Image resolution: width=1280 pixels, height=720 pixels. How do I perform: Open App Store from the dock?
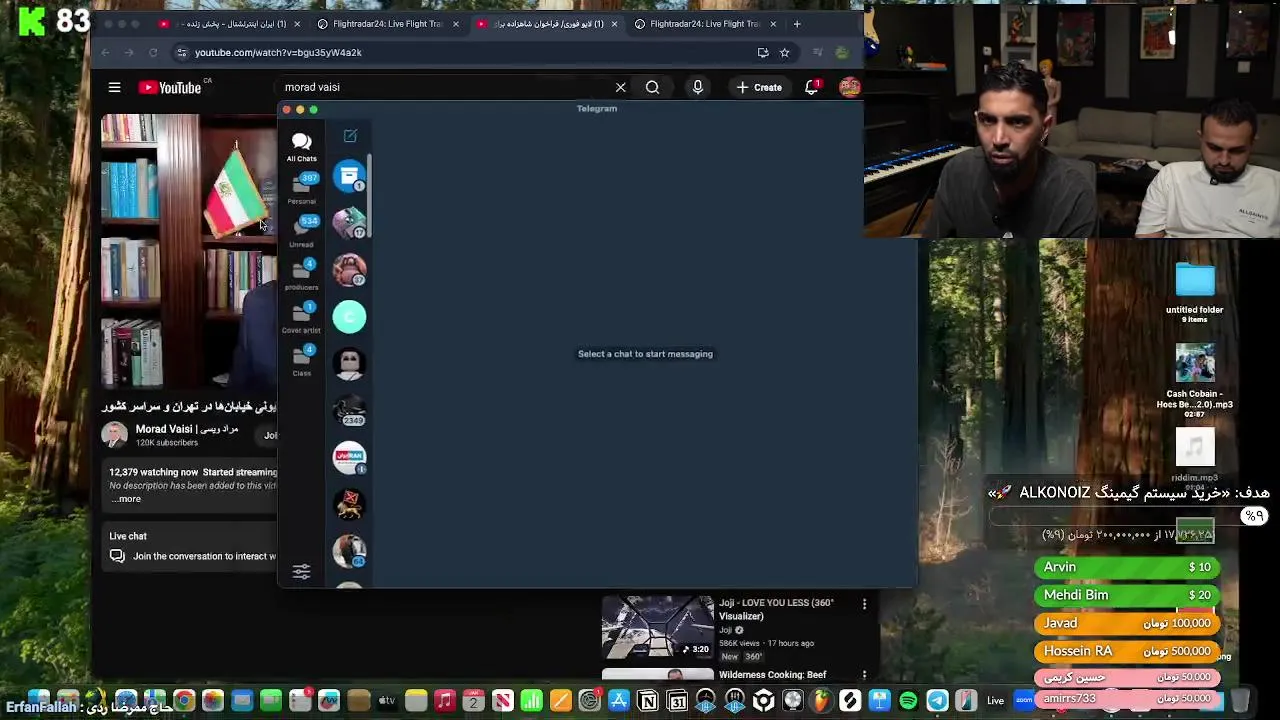(x=619, y=701)
